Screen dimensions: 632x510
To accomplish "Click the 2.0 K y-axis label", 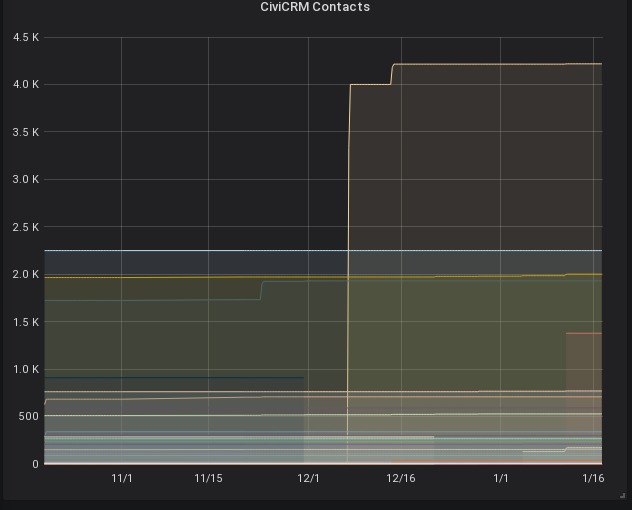I will [26, 274].
